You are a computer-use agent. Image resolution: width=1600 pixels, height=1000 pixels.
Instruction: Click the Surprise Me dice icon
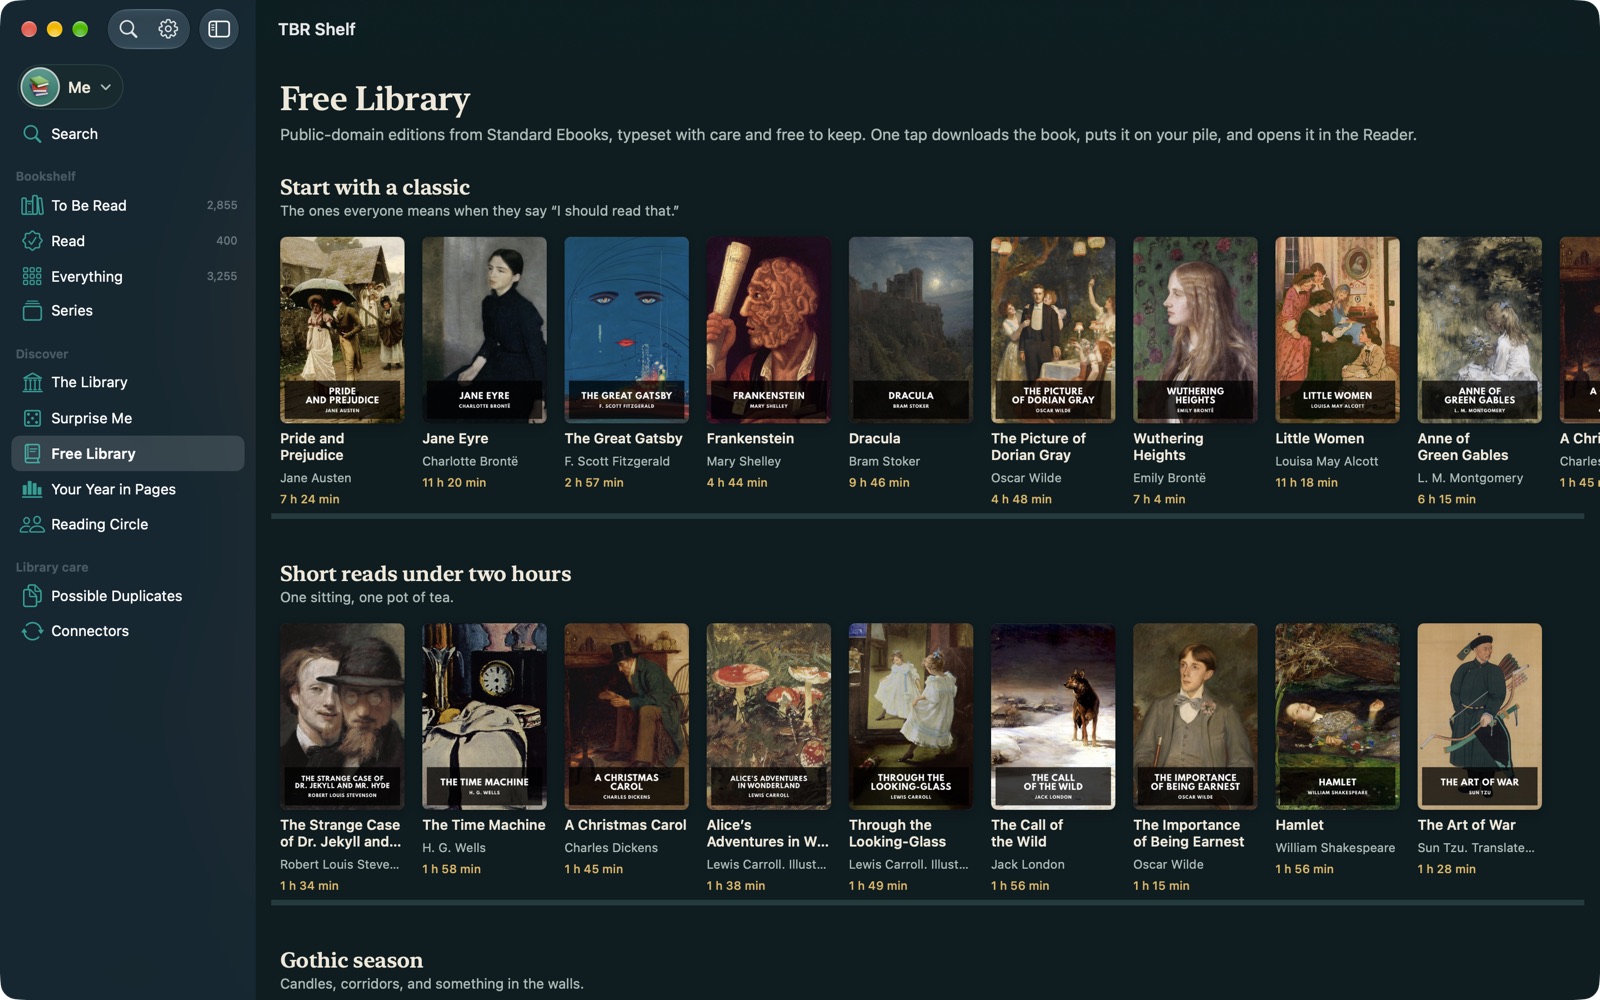coord(32,418)
